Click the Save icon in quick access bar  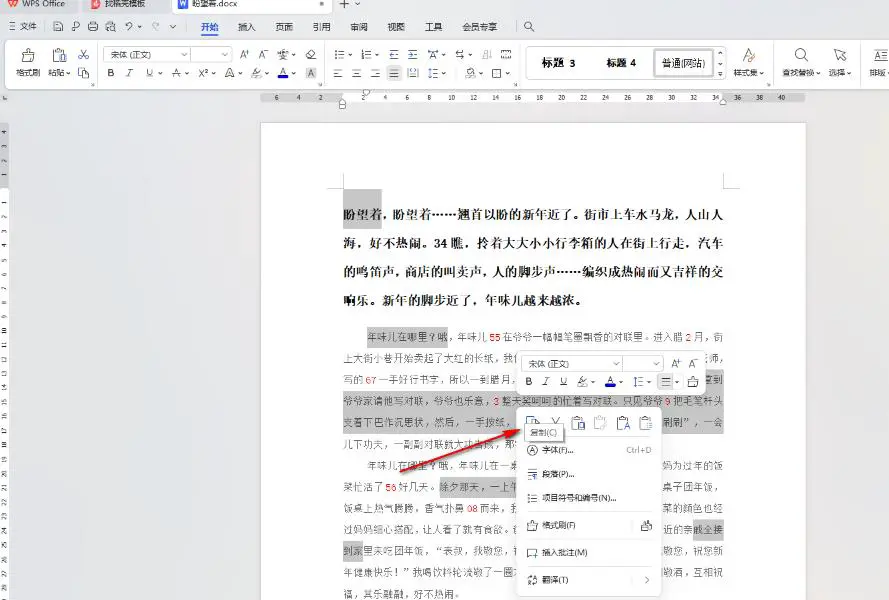(58, 26)
